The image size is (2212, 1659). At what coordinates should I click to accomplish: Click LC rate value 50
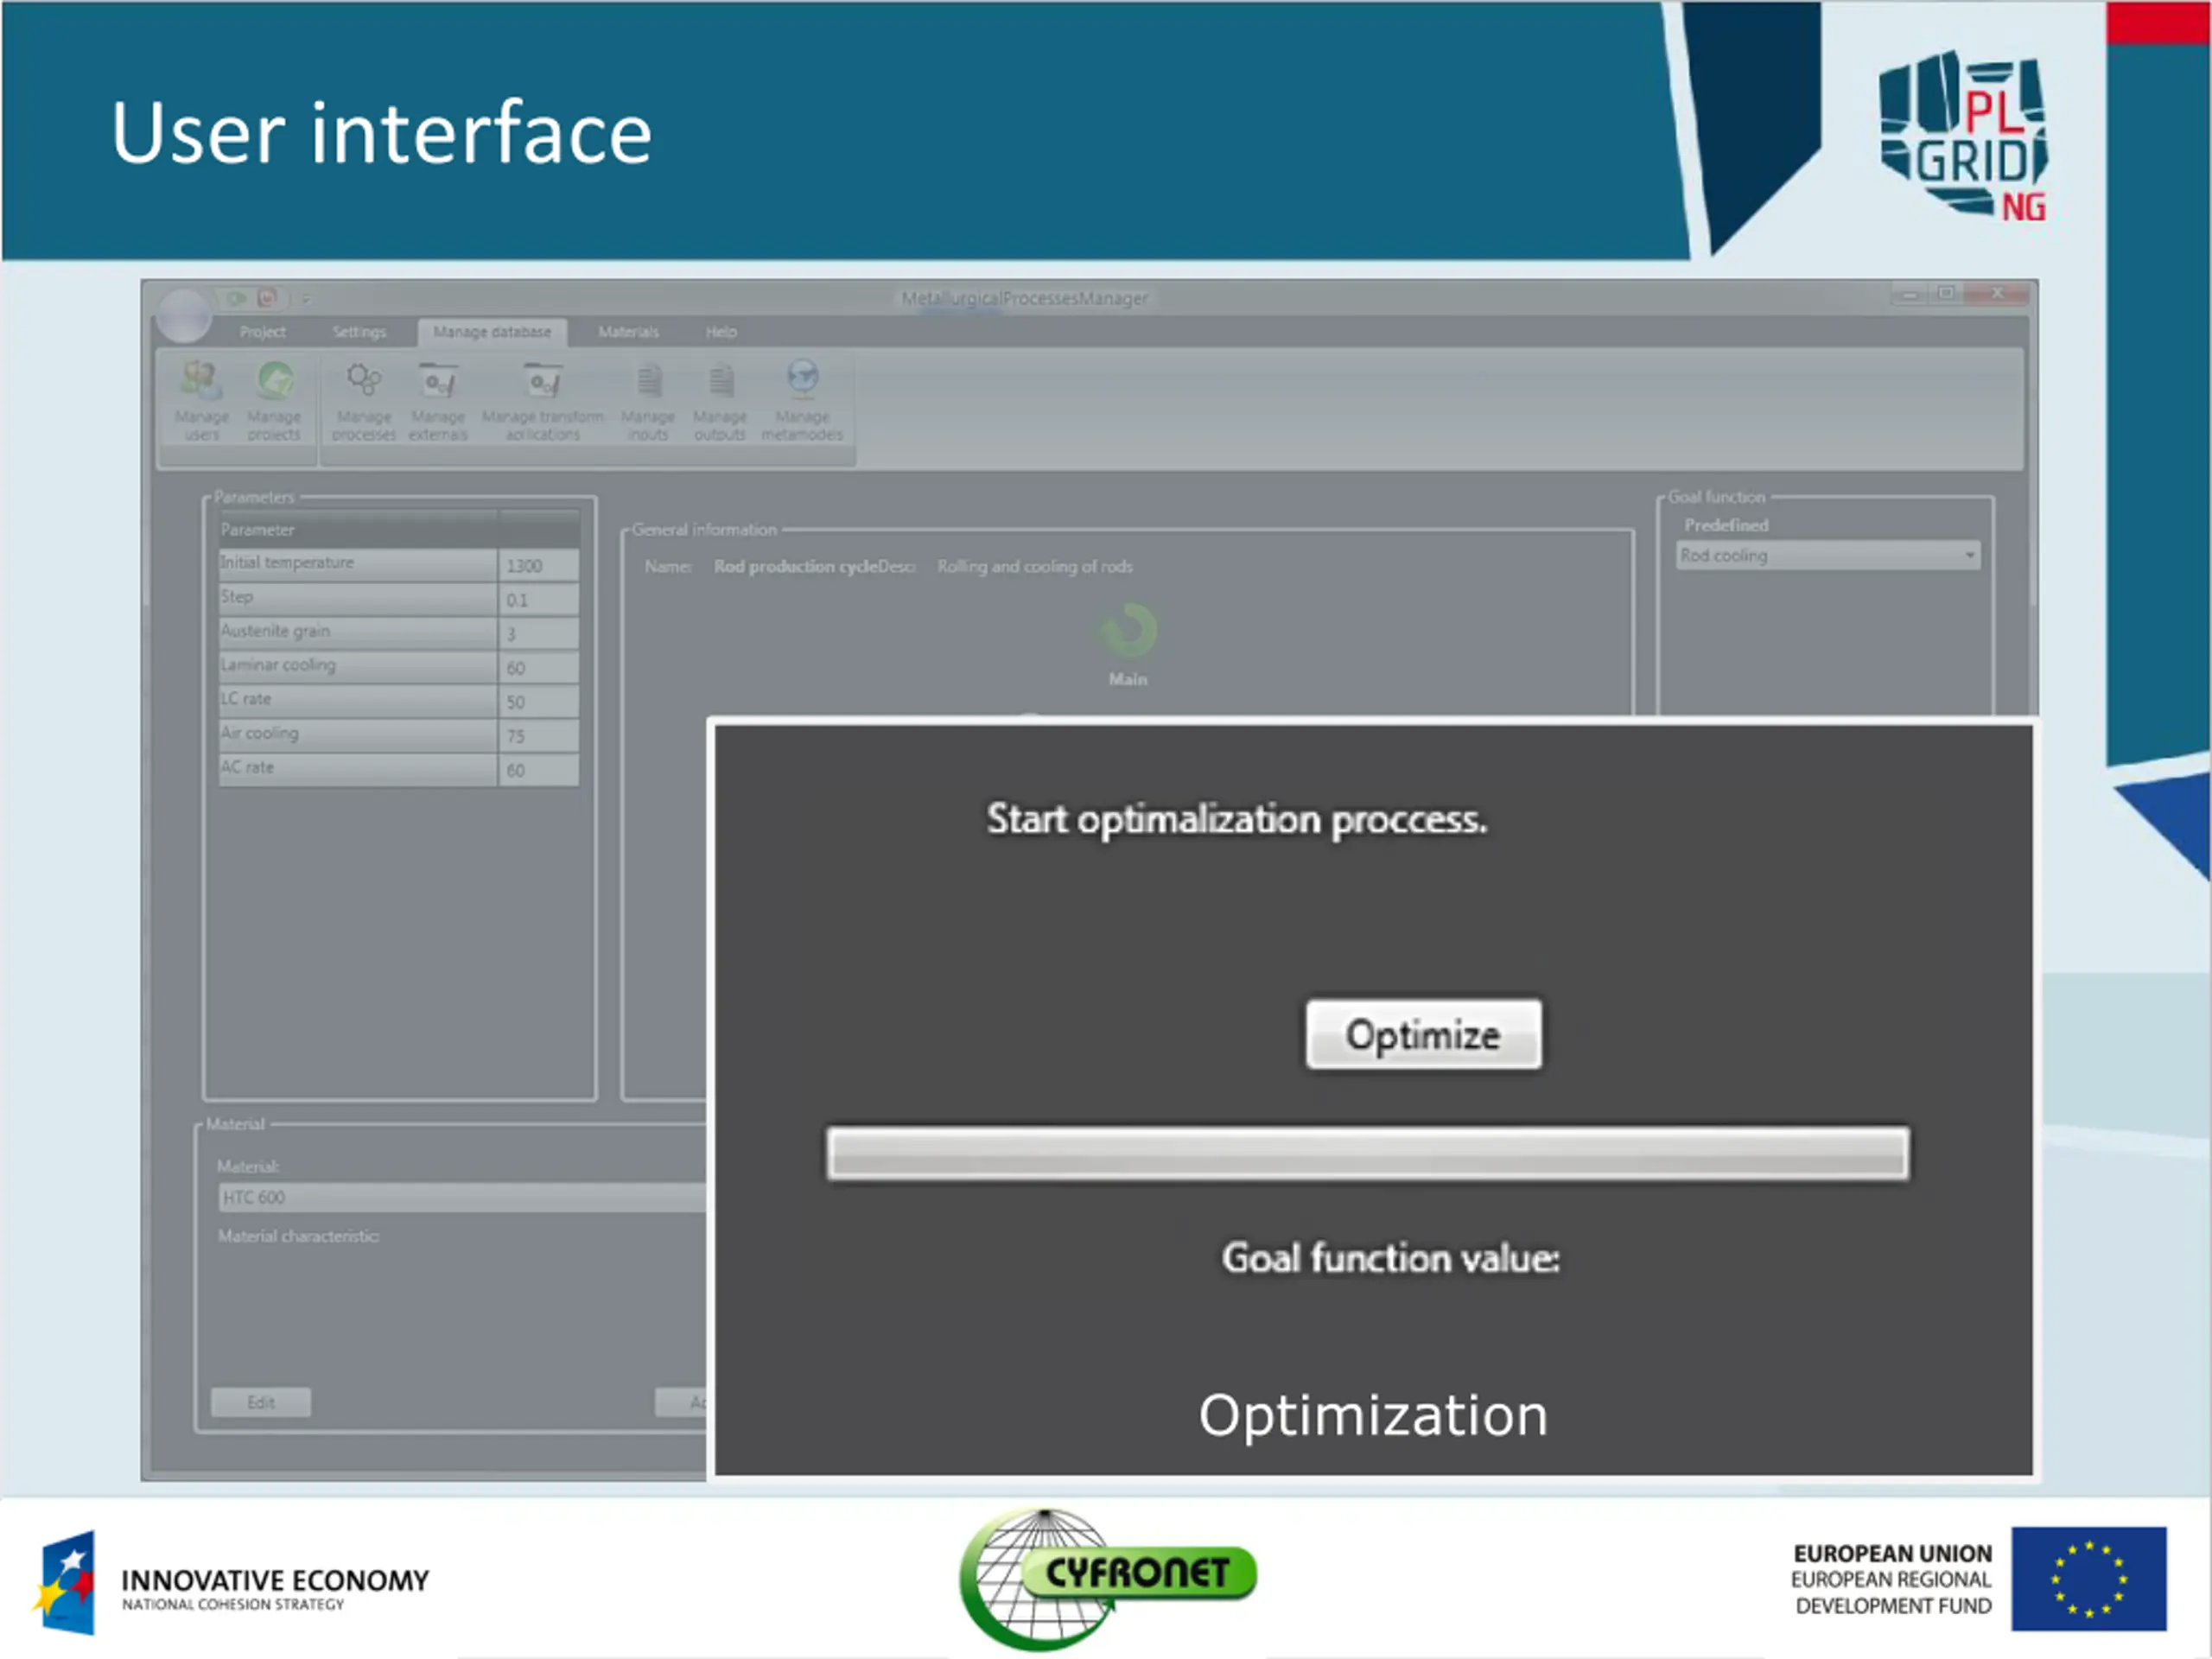pyautogui.click(x=539, y=702)
